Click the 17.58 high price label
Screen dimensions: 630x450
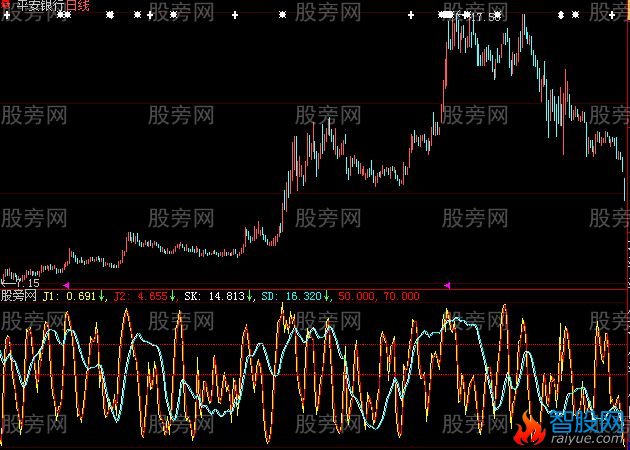tap(486, 17)
